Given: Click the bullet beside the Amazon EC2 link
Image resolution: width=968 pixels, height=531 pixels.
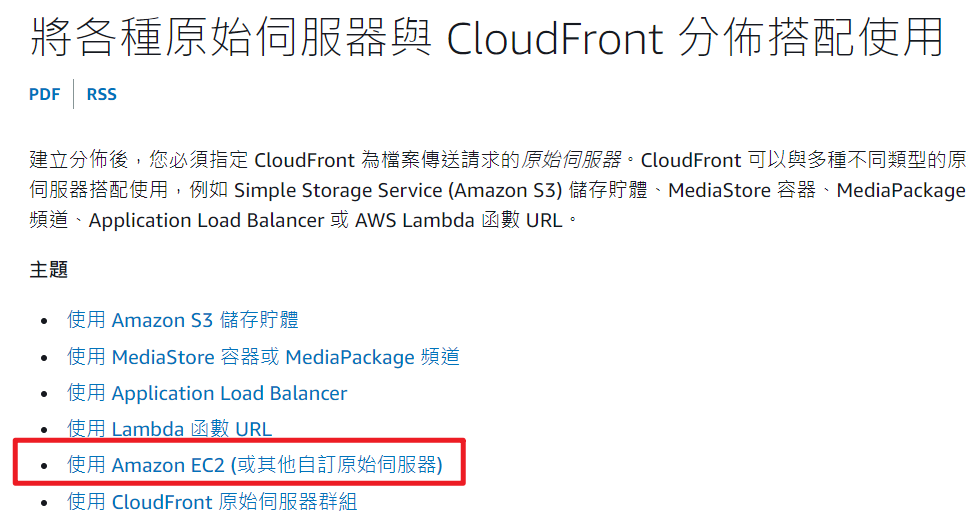Looking at the screenshot, I should [x=44, y=466].
